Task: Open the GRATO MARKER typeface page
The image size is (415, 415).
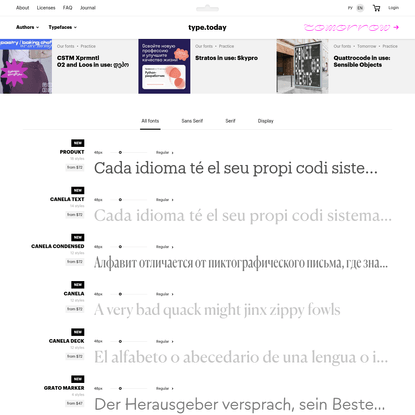Action: [64, 388]
